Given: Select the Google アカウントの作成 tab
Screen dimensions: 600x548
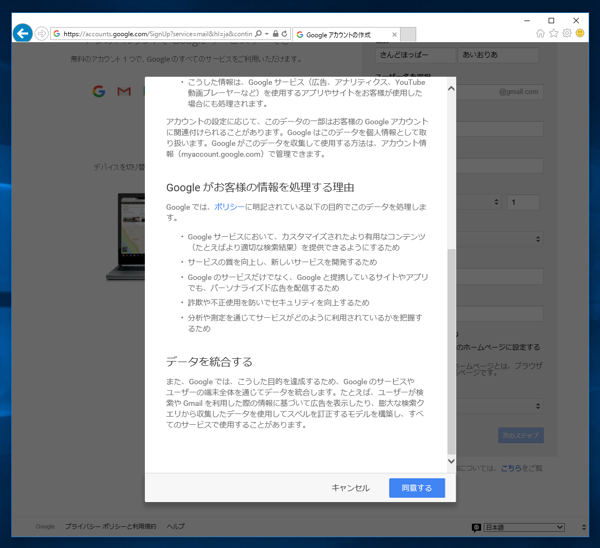Looking at the screenshot, I should 346,34.
